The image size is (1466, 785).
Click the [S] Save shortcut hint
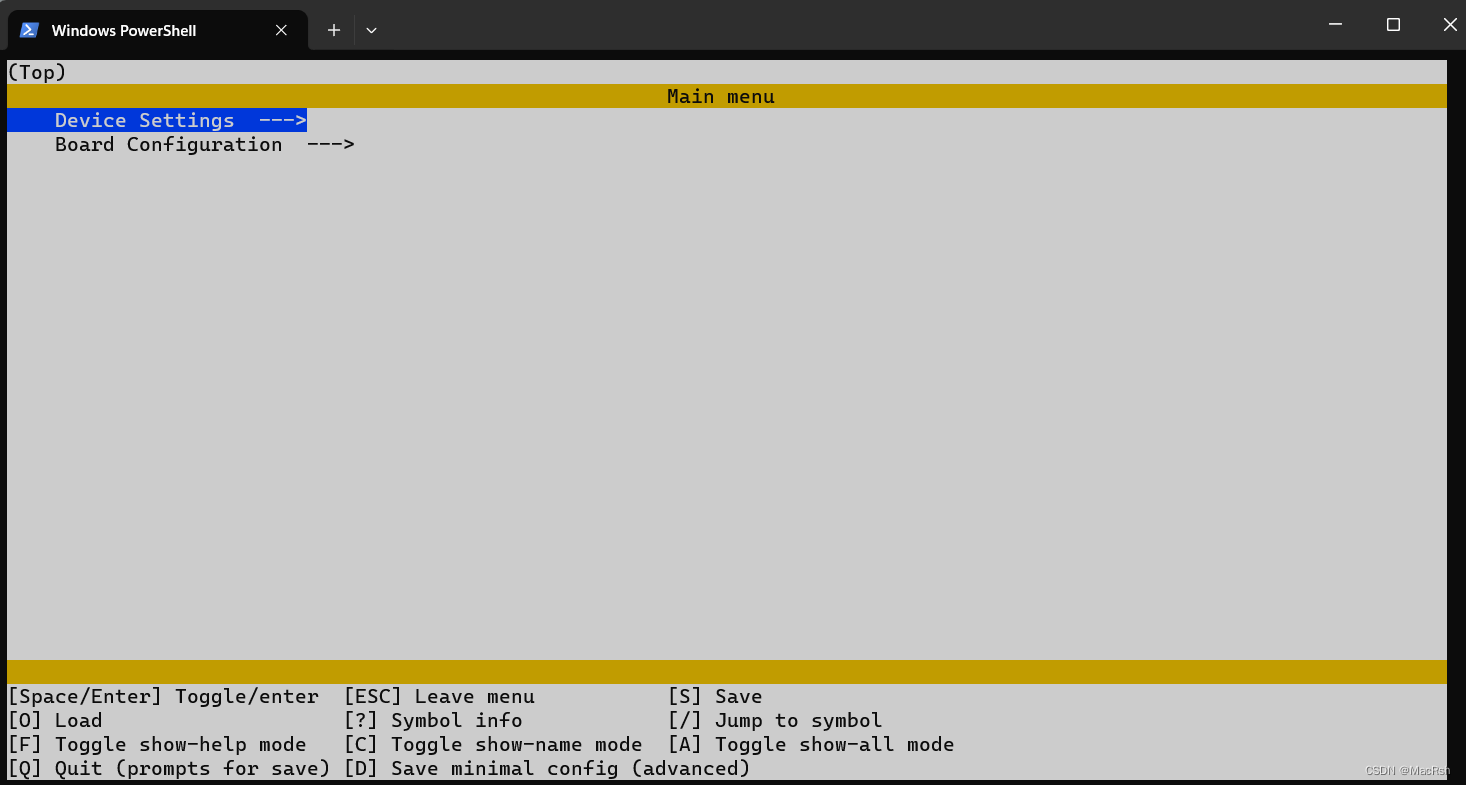click(715, 696)
